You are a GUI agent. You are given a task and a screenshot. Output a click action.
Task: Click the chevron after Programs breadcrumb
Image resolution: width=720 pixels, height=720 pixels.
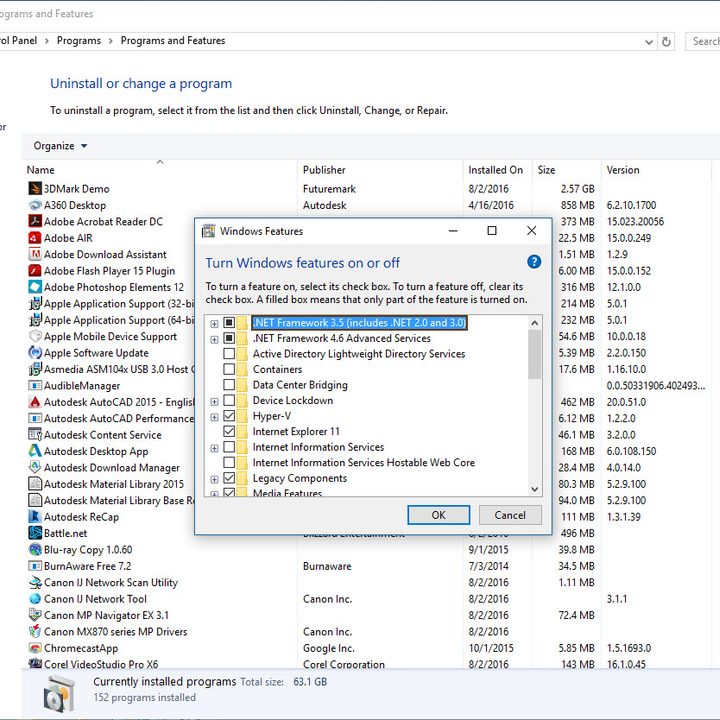point(111,41)
